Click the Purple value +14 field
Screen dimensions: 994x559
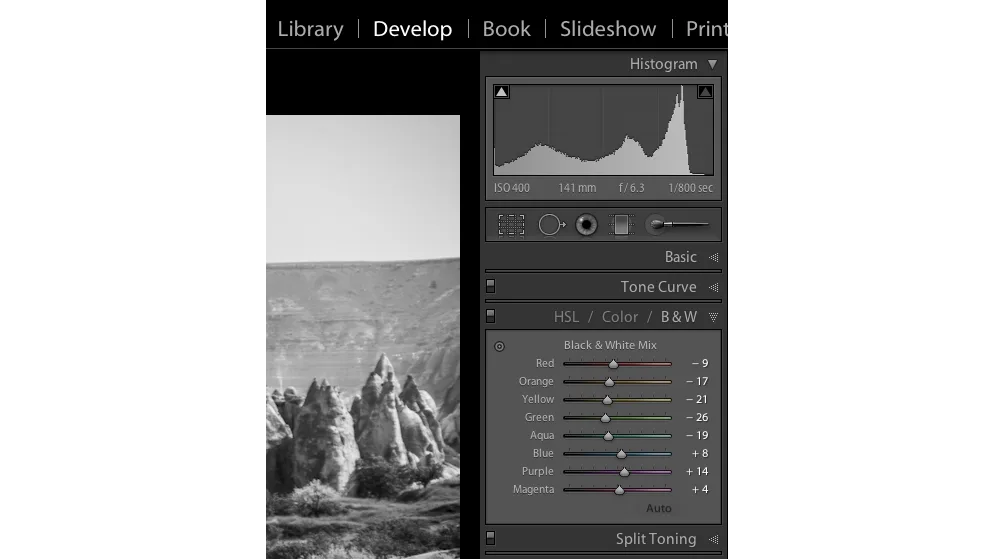pyautogui.click(x=697, y=472)
